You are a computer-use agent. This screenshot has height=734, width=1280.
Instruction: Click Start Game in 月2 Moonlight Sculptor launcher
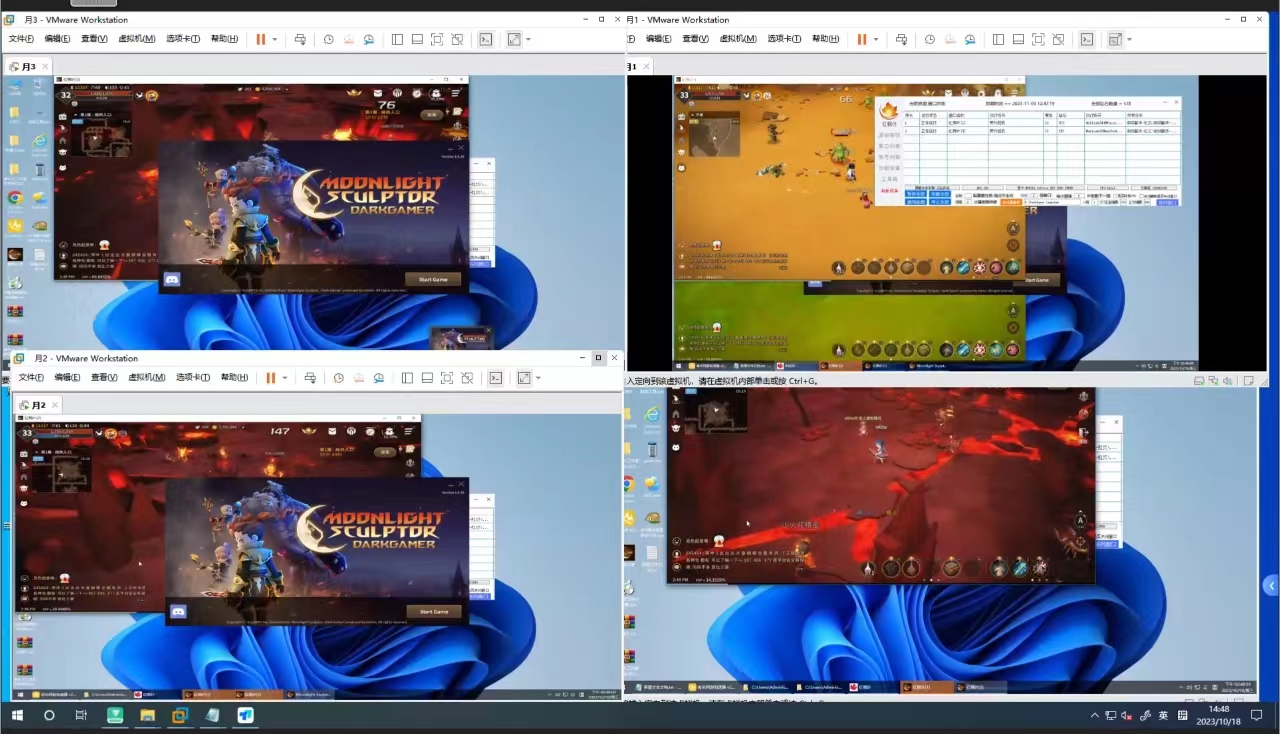point(434,611)
